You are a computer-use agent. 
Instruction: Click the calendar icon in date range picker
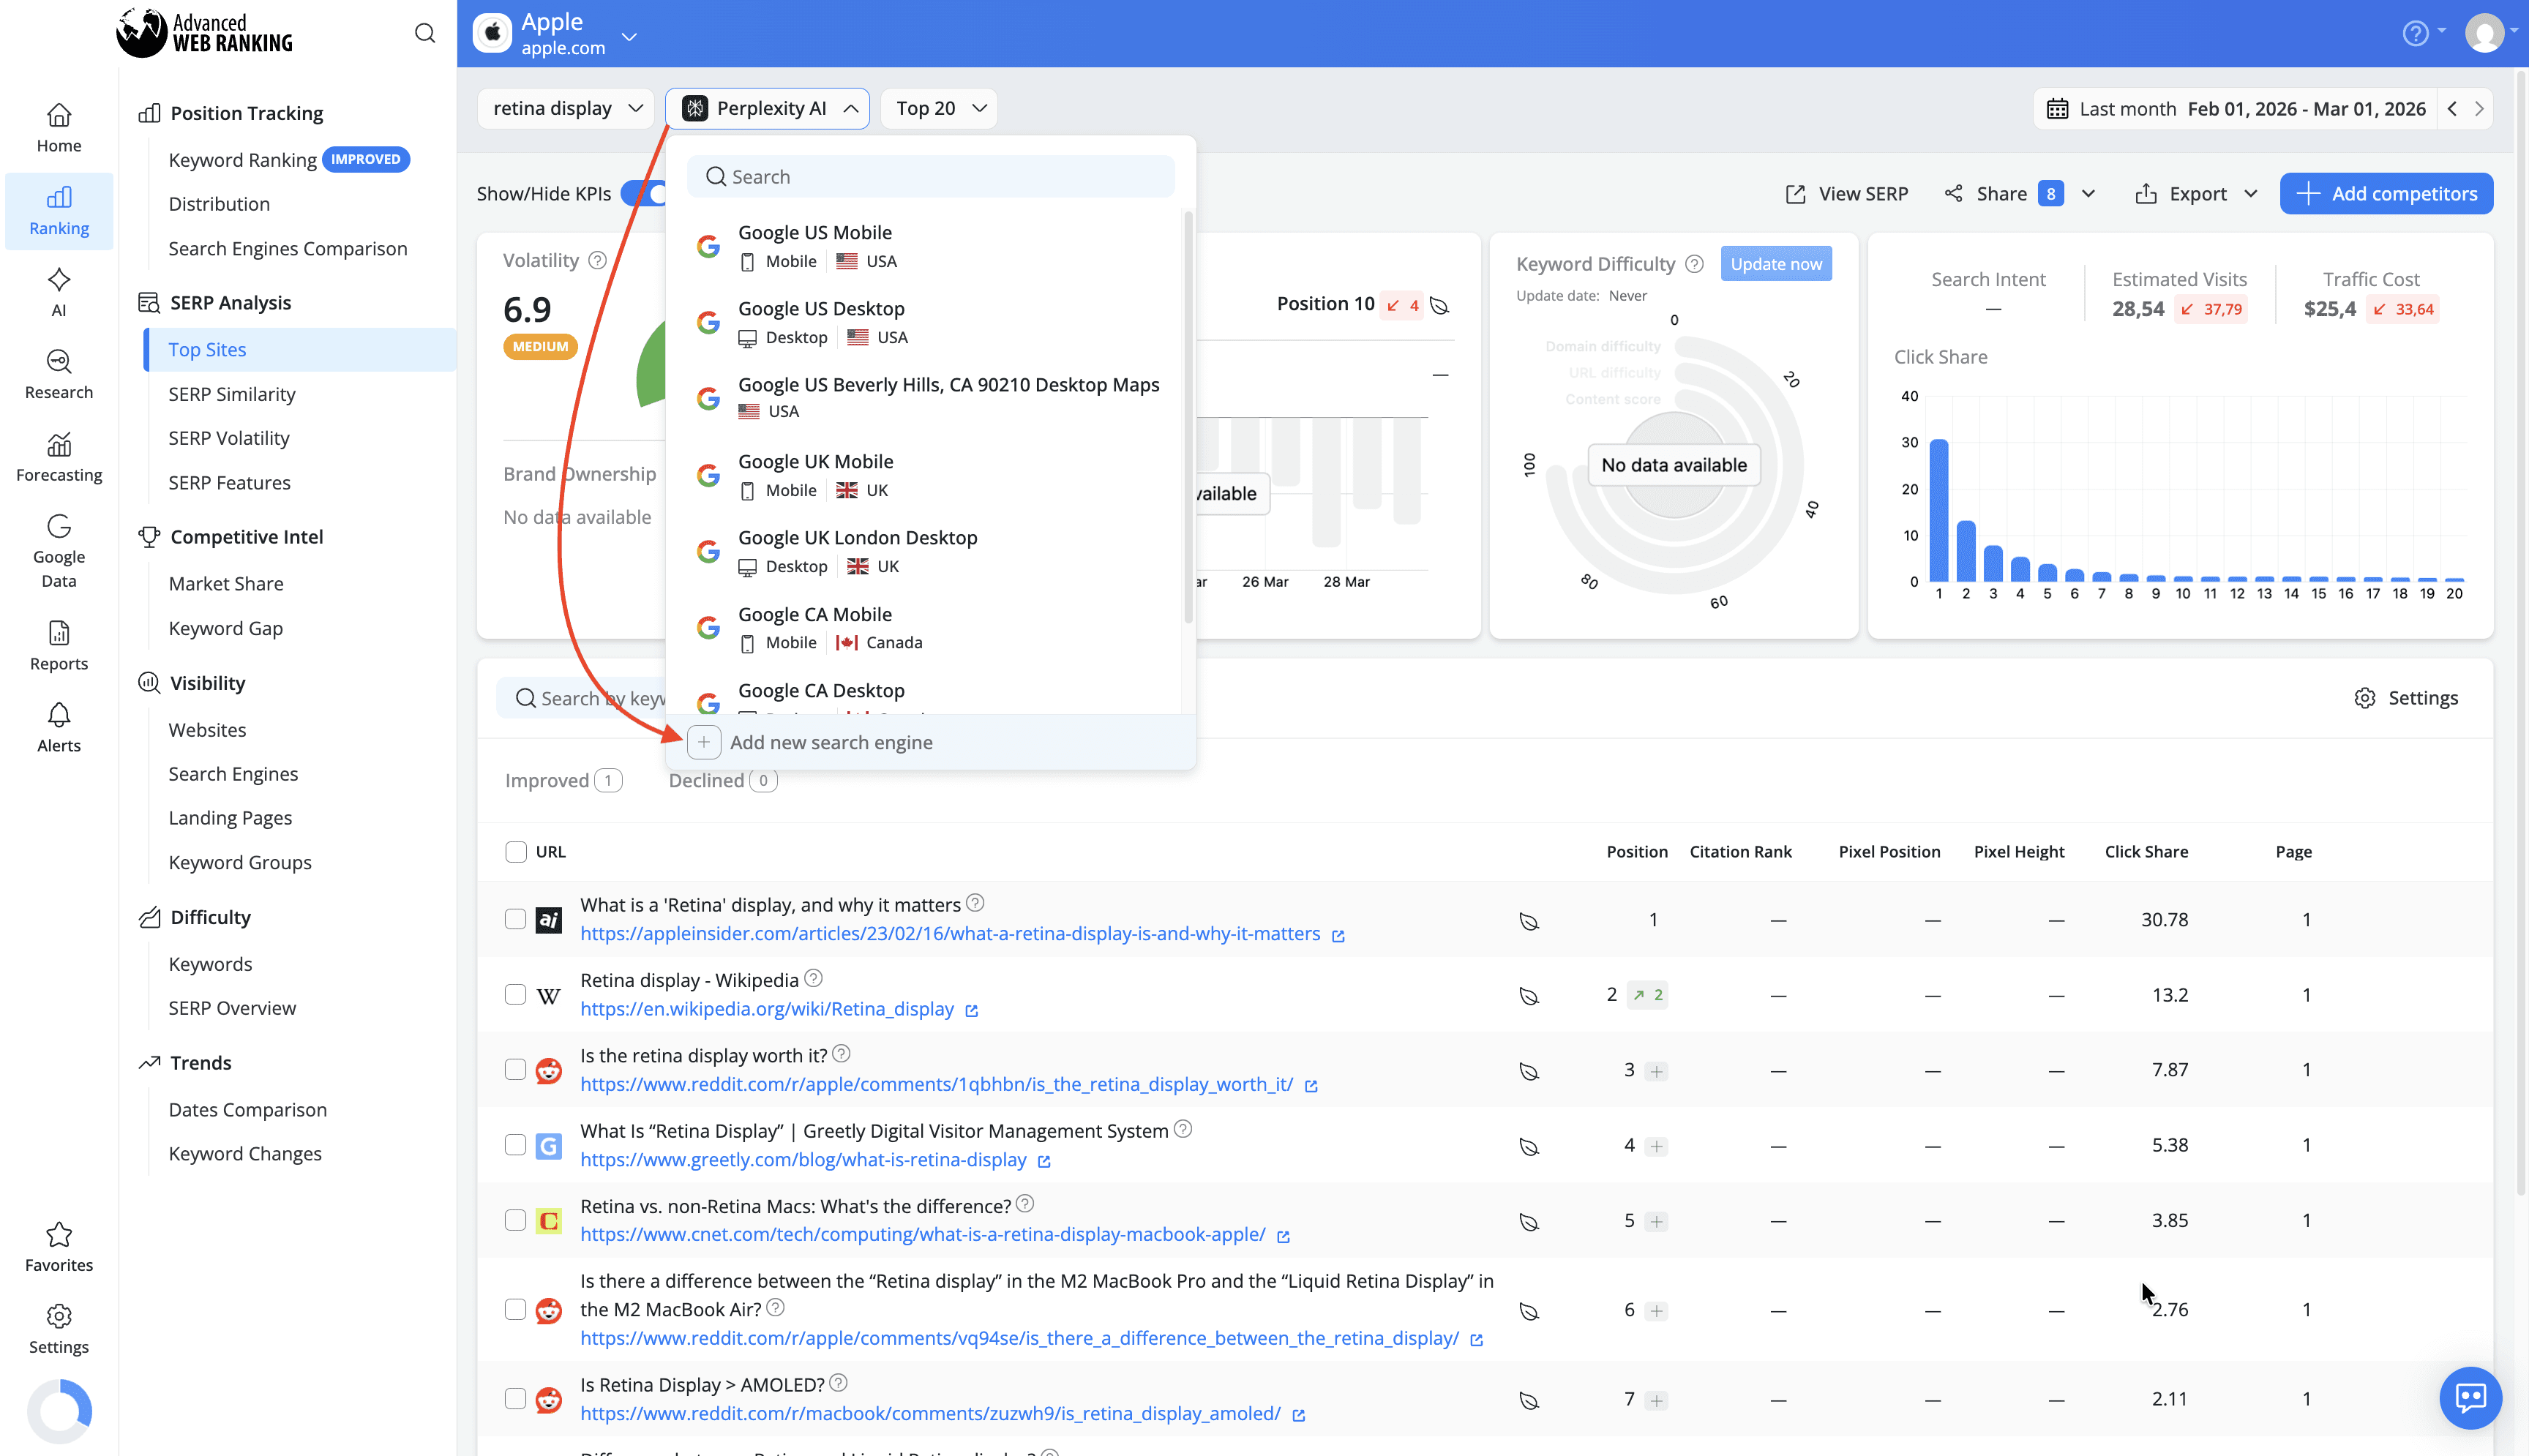[x=2057, y=108]
